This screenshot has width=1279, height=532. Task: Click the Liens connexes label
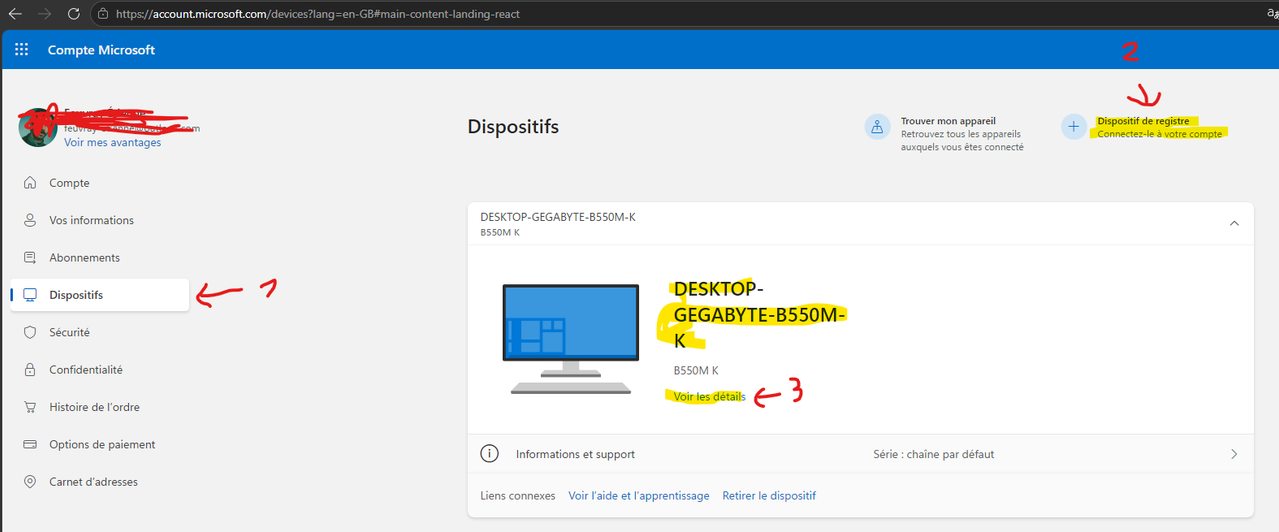click(518, 496)
